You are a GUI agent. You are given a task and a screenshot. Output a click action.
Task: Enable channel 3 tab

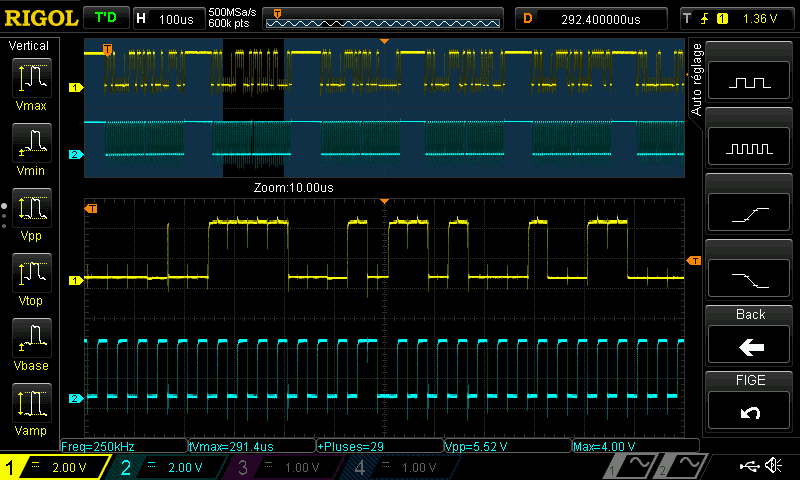click(286, 467)
